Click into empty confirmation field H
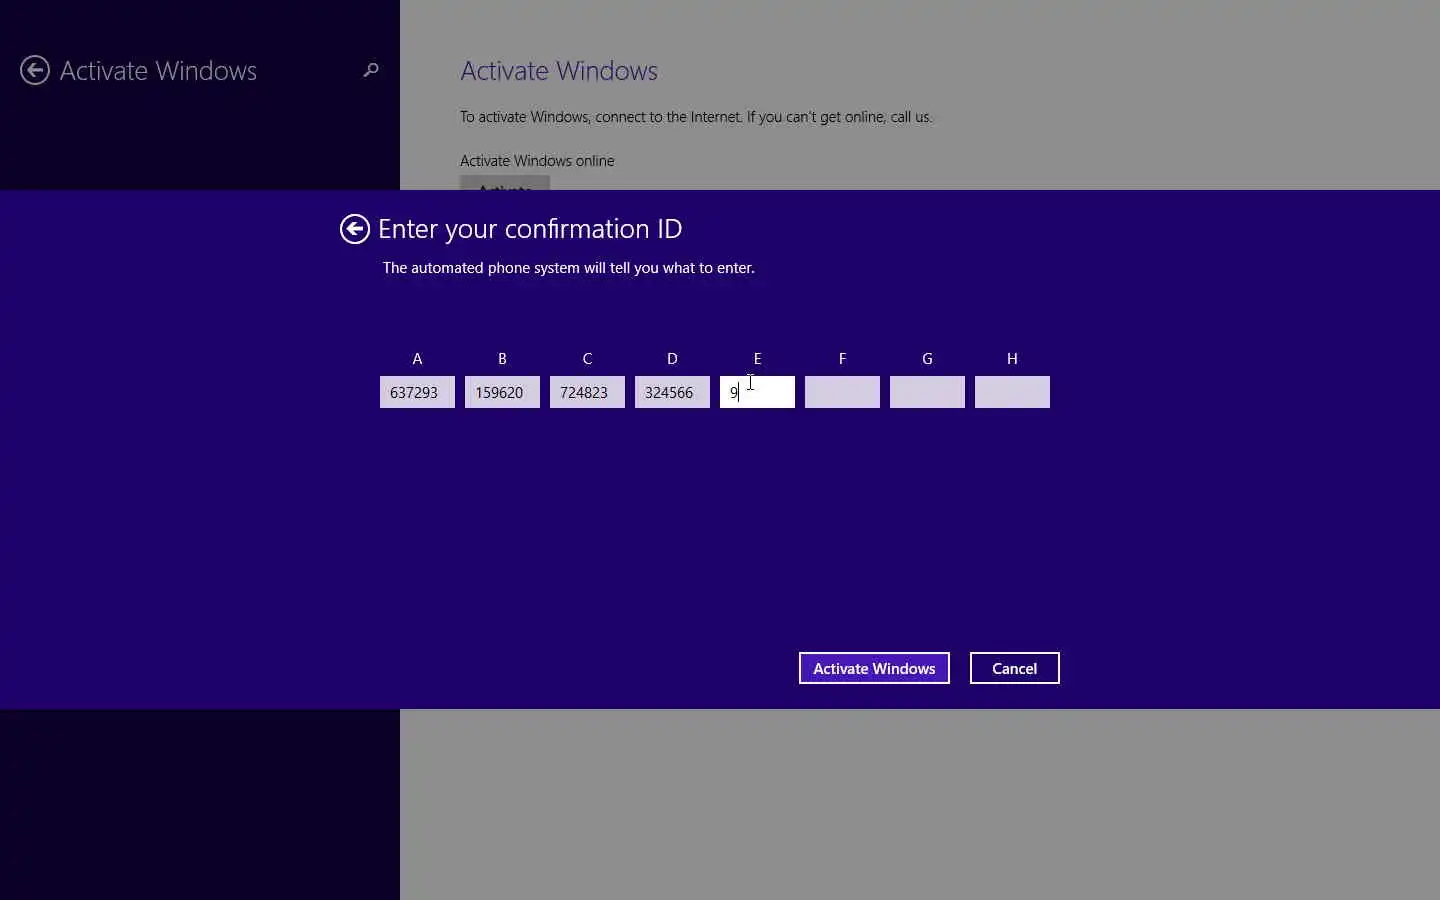The width and height of the screenshot is (1440, 900). [1012, 392]
